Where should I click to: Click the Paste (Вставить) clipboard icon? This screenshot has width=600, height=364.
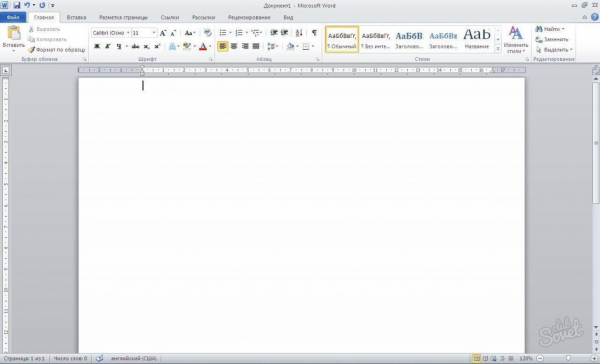[14, 33]
